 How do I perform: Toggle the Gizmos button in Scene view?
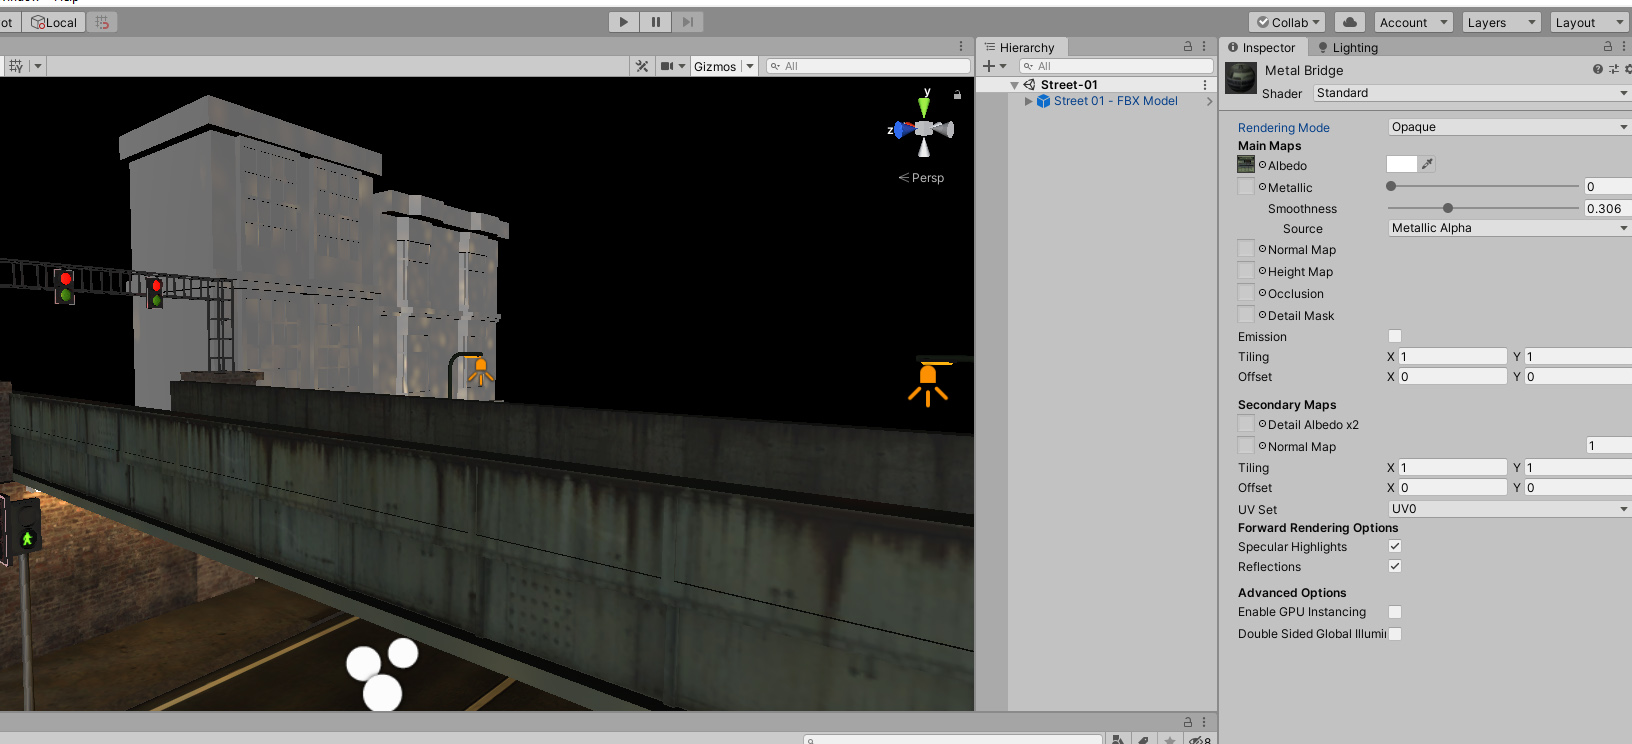[715, 66]
